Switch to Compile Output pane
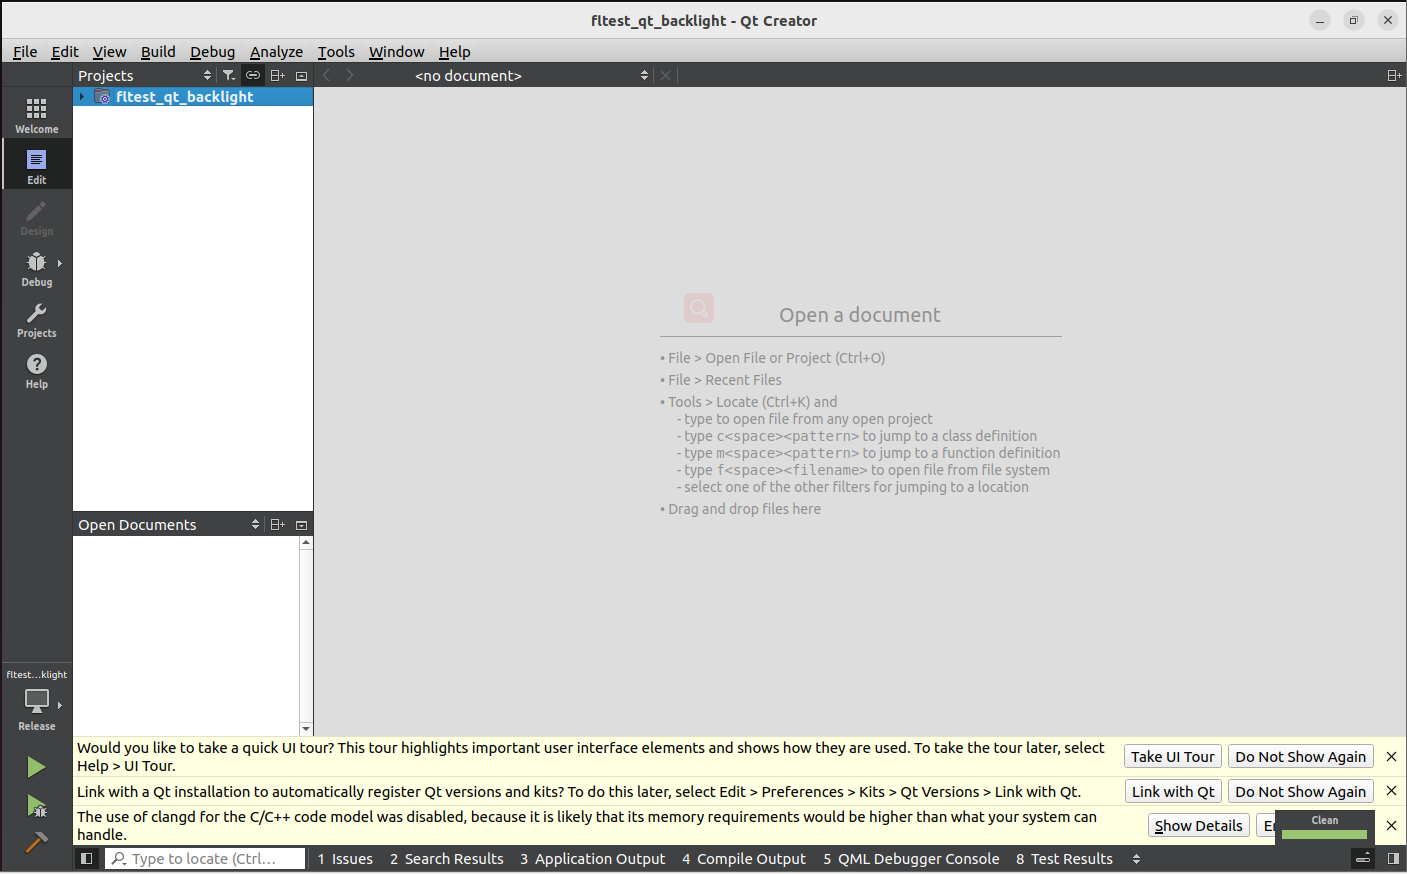Viewport: 1407px width, 874px height. tap(743, 859)
